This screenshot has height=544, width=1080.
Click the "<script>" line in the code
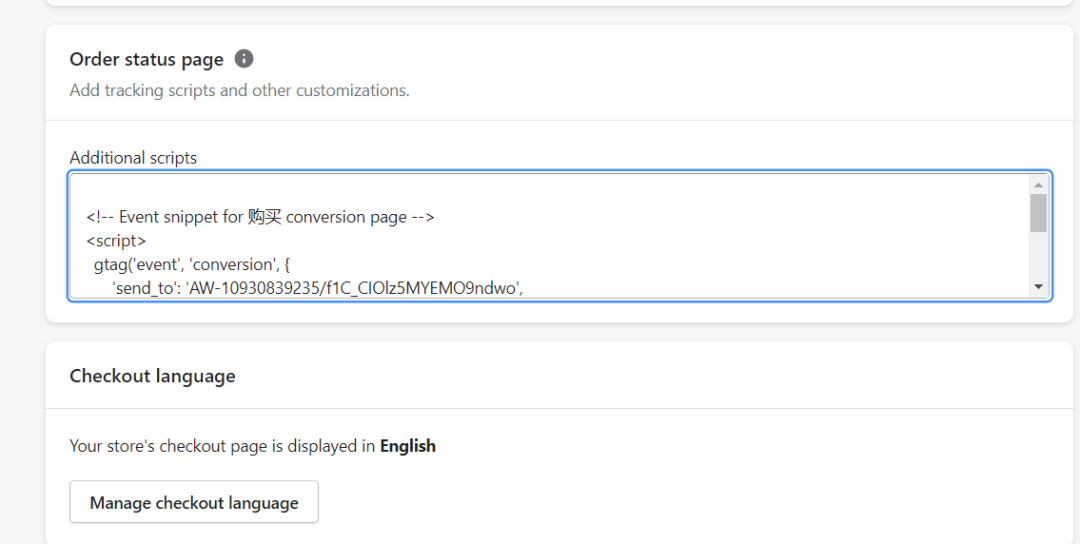116,241
